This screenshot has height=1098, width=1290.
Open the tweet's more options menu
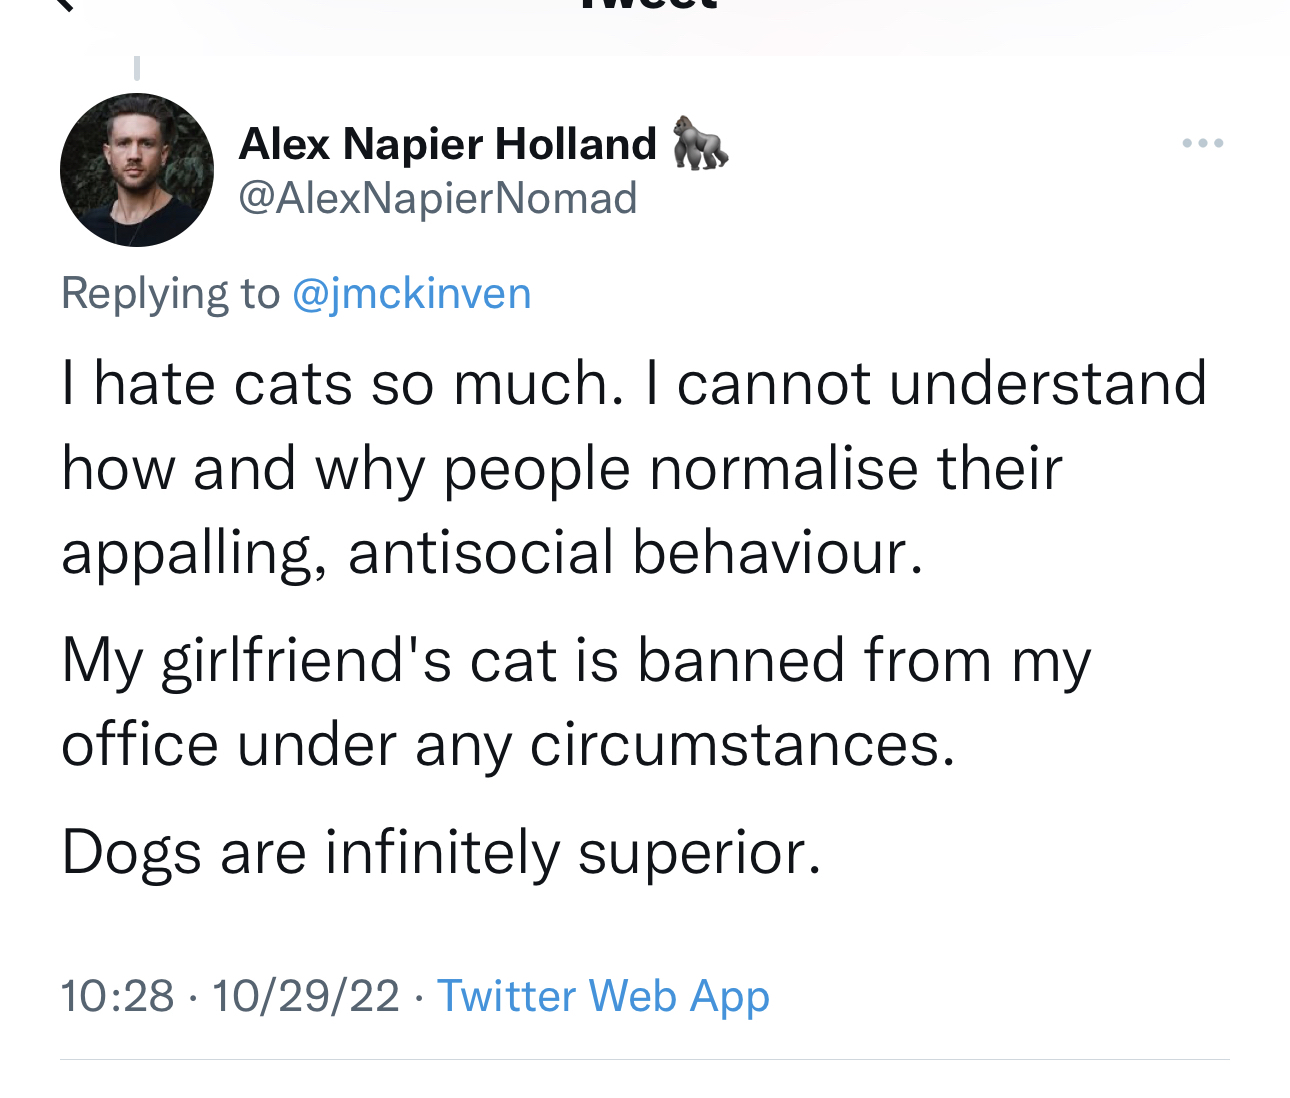1202,144
